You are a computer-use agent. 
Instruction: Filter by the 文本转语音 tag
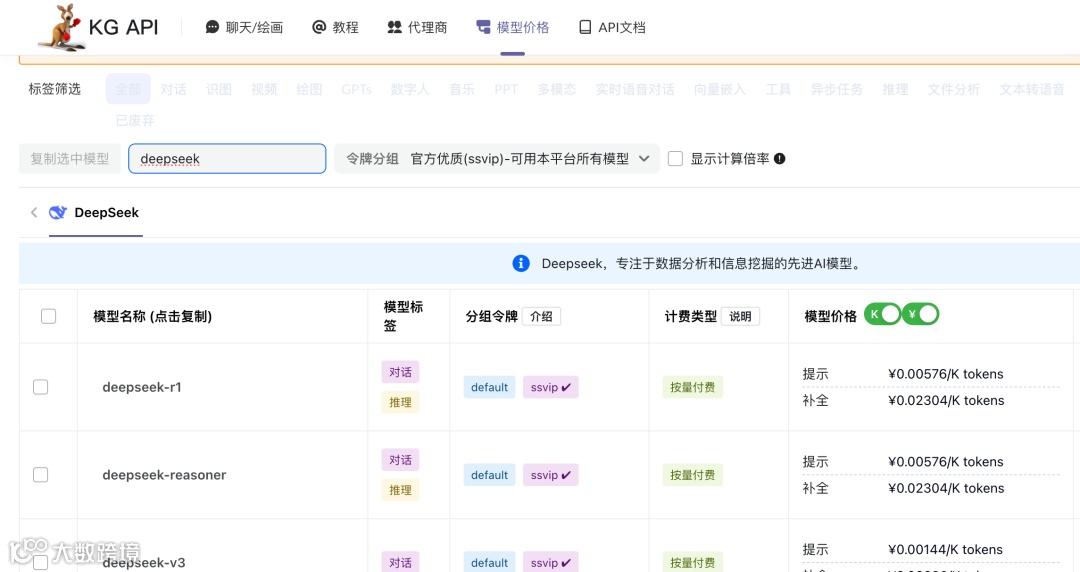(x=1032, y=89)
